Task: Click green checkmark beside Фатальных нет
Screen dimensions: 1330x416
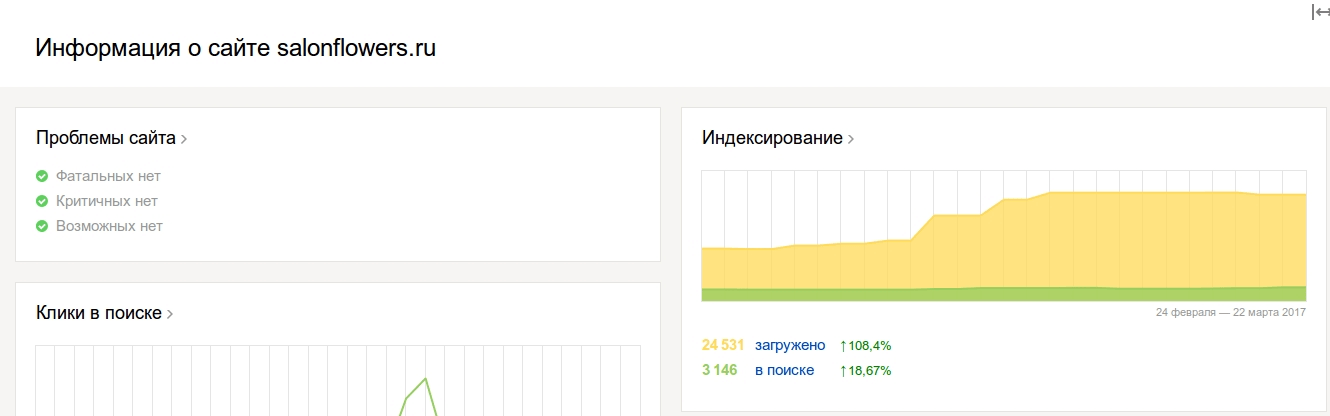Action: (x=42, y=176)
